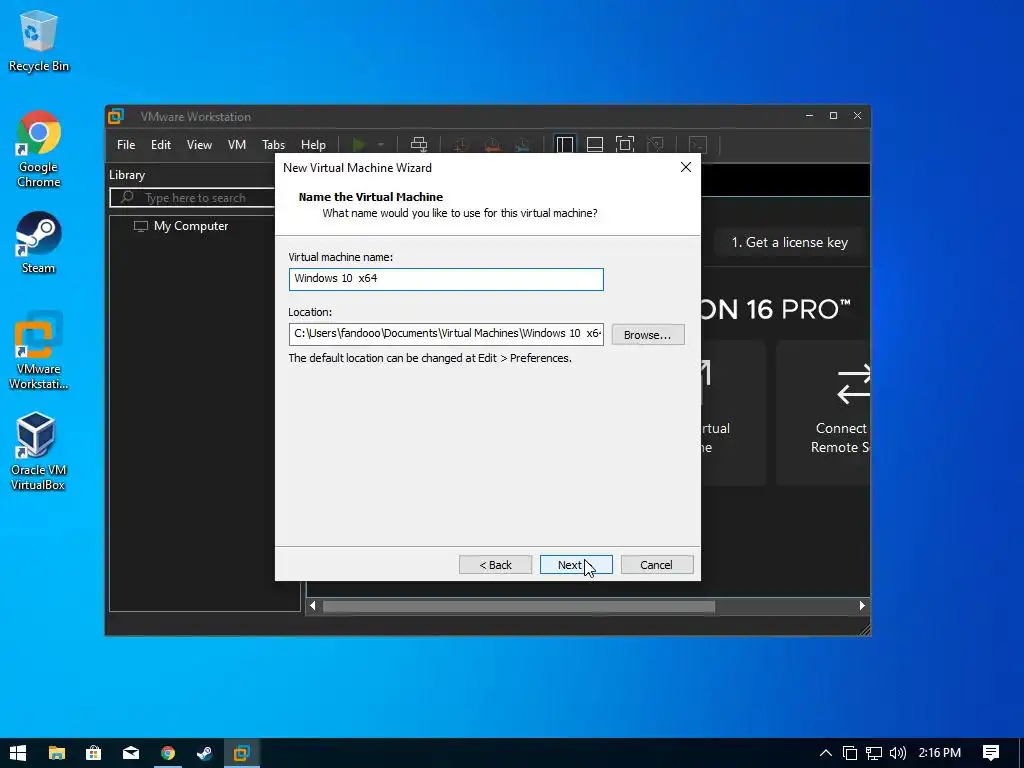Click the Steam taskbar icon
Viewport: 1024px width, 768px height.
pyautogui.click(x=204, y=753)
